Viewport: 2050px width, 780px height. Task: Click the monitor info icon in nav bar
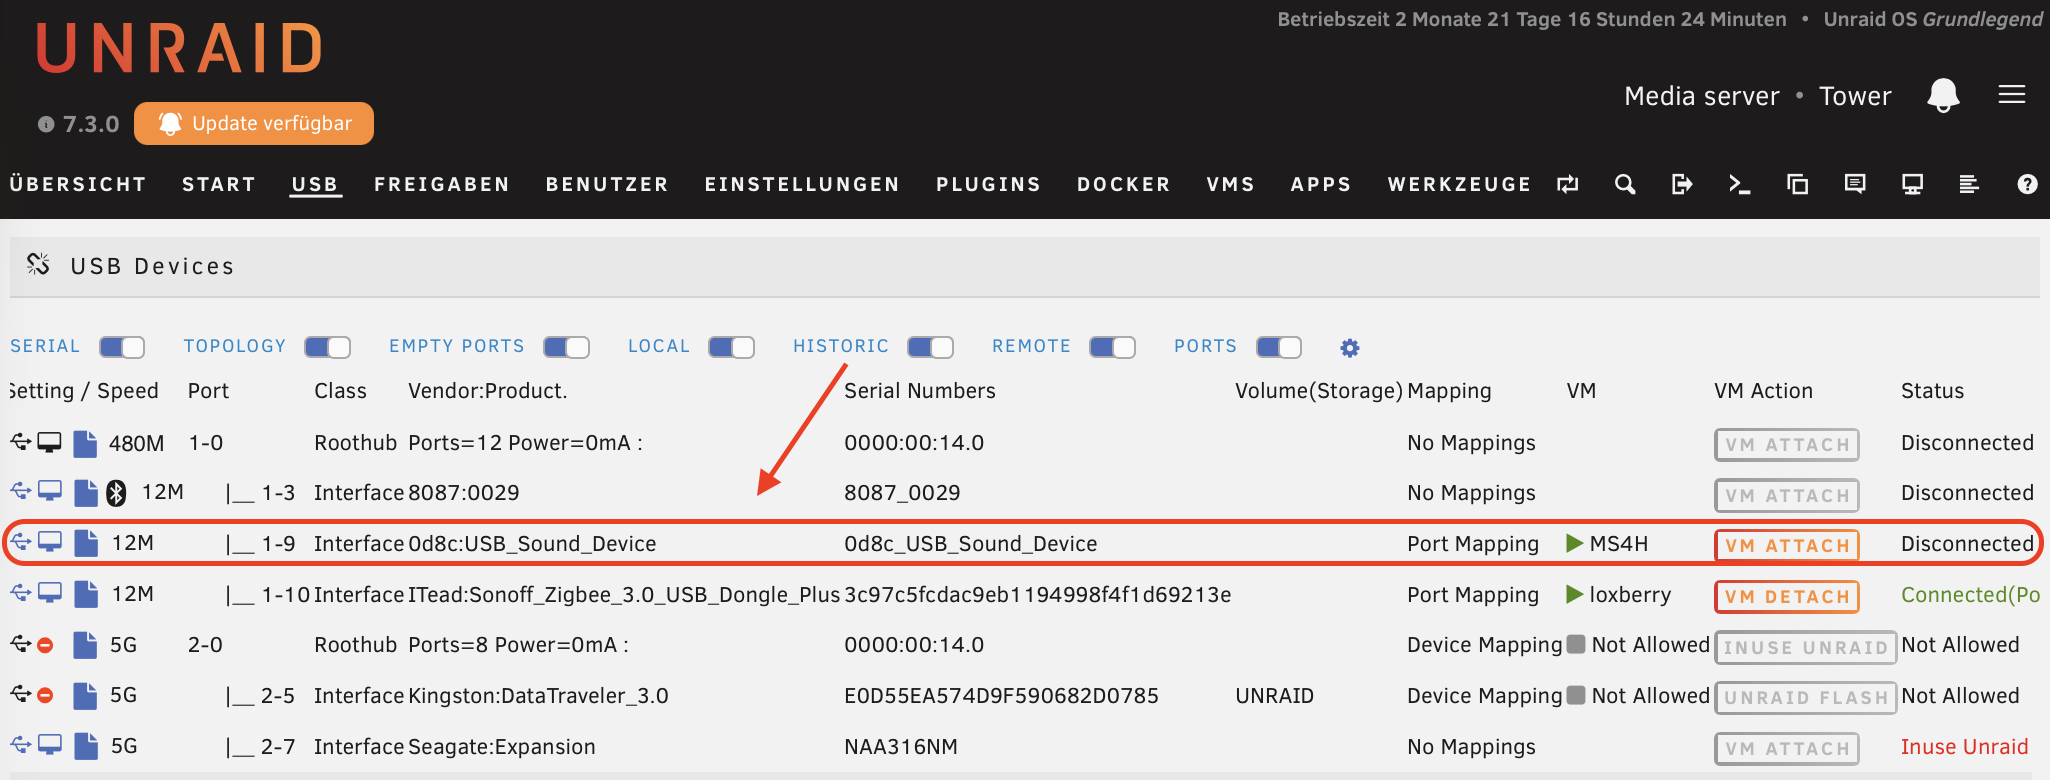pyautogui.click(x=1912, y=184)
